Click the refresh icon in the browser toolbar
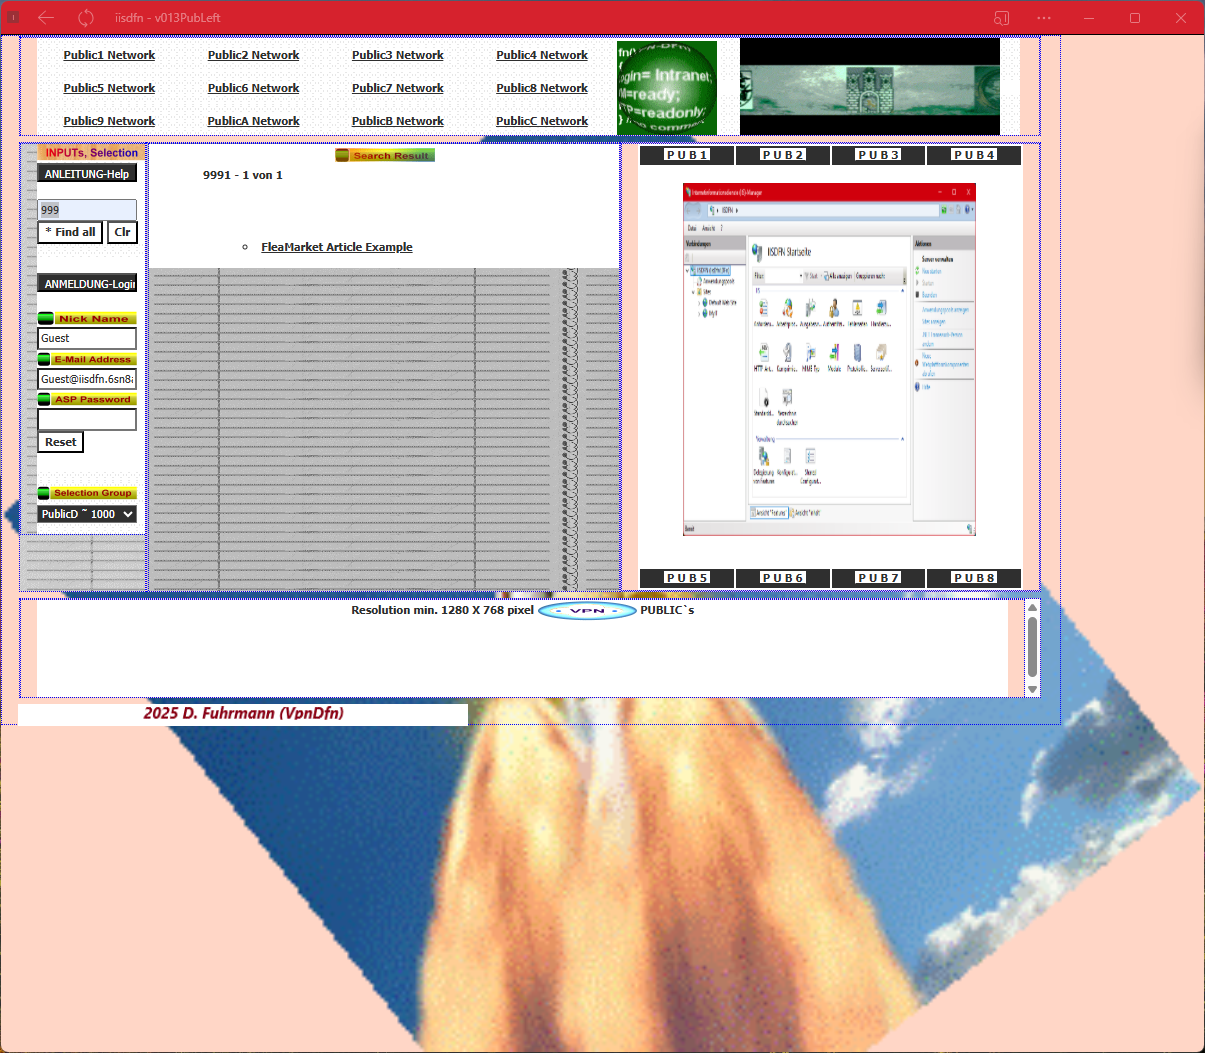This screenshot has height=1053, width=1205. click(x=84, y=17)
